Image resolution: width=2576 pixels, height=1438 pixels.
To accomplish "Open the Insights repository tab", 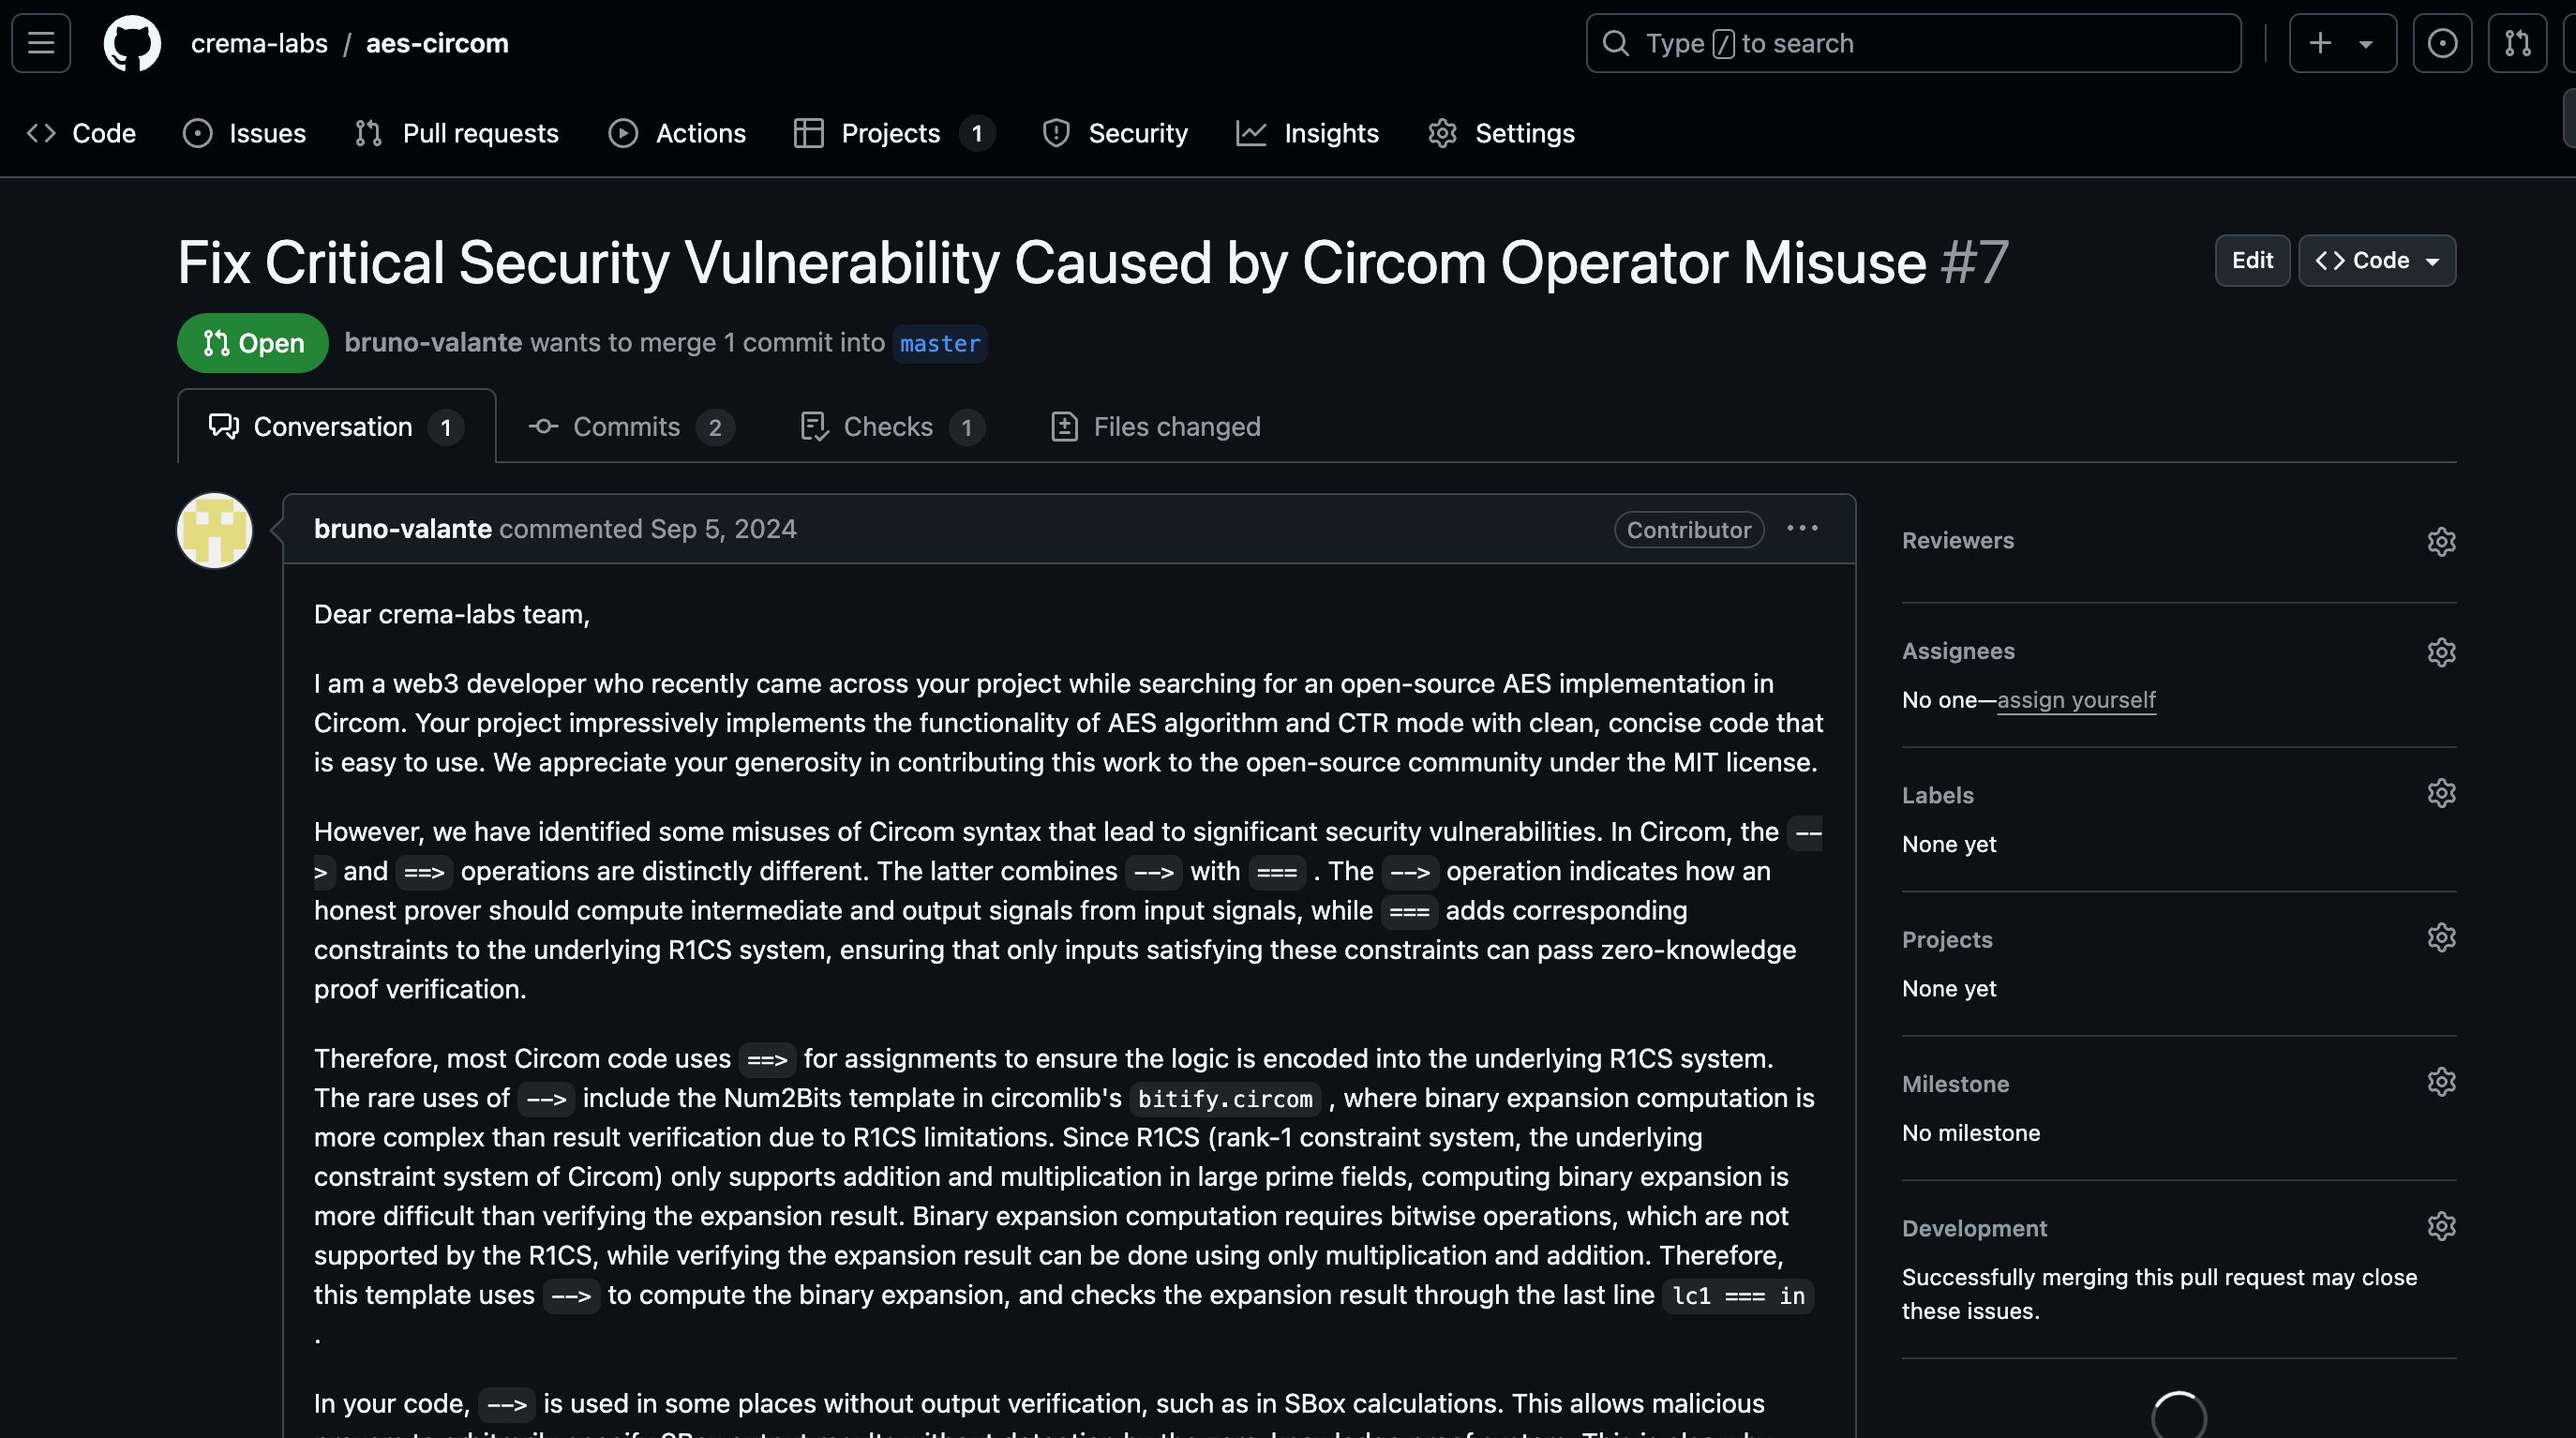I will tap(1307, 133).
